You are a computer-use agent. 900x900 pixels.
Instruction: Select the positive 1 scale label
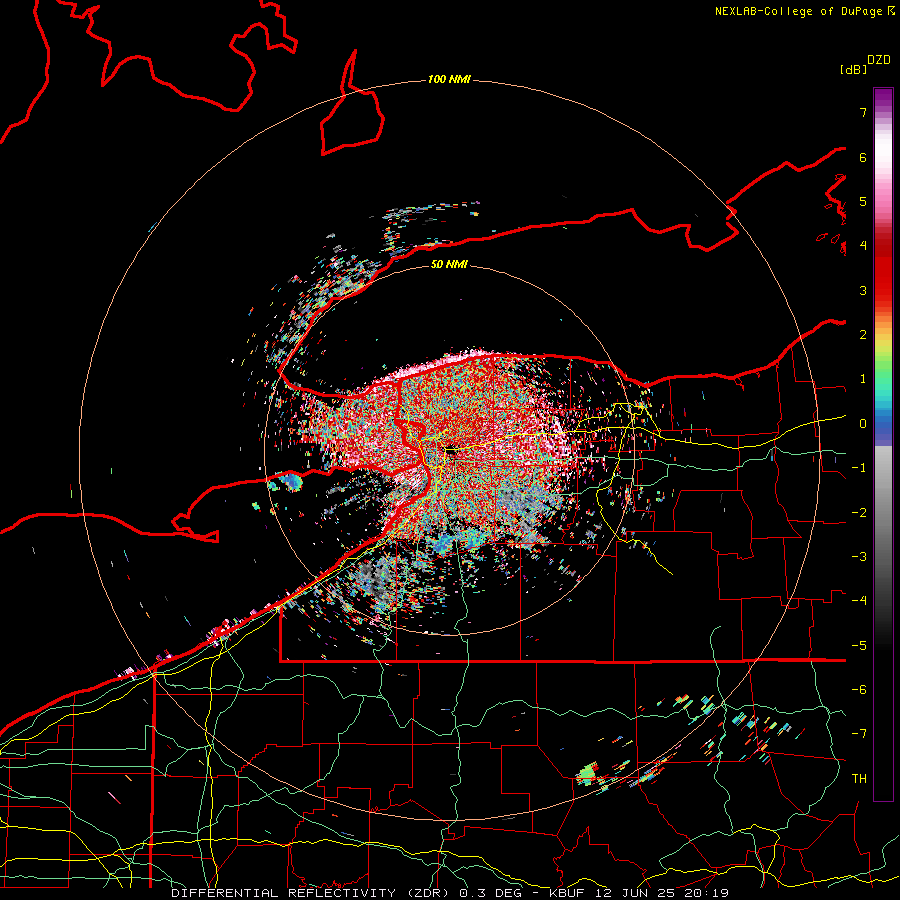[x=863, y=379]
